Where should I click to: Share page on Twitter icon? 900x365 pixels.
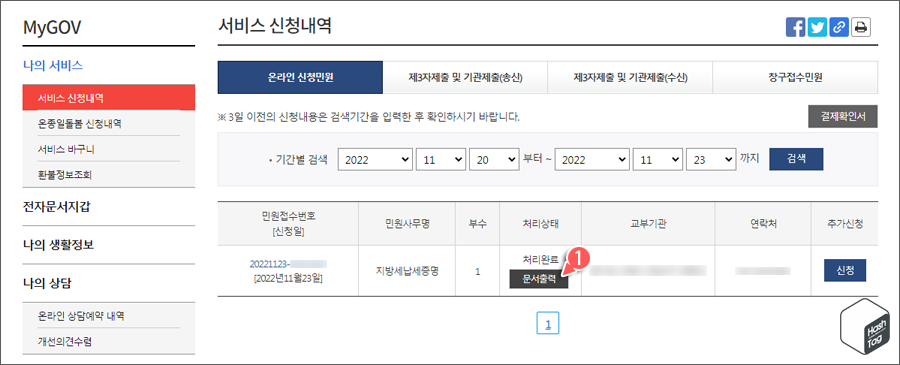pyautogui.click(x=817, y=27)
